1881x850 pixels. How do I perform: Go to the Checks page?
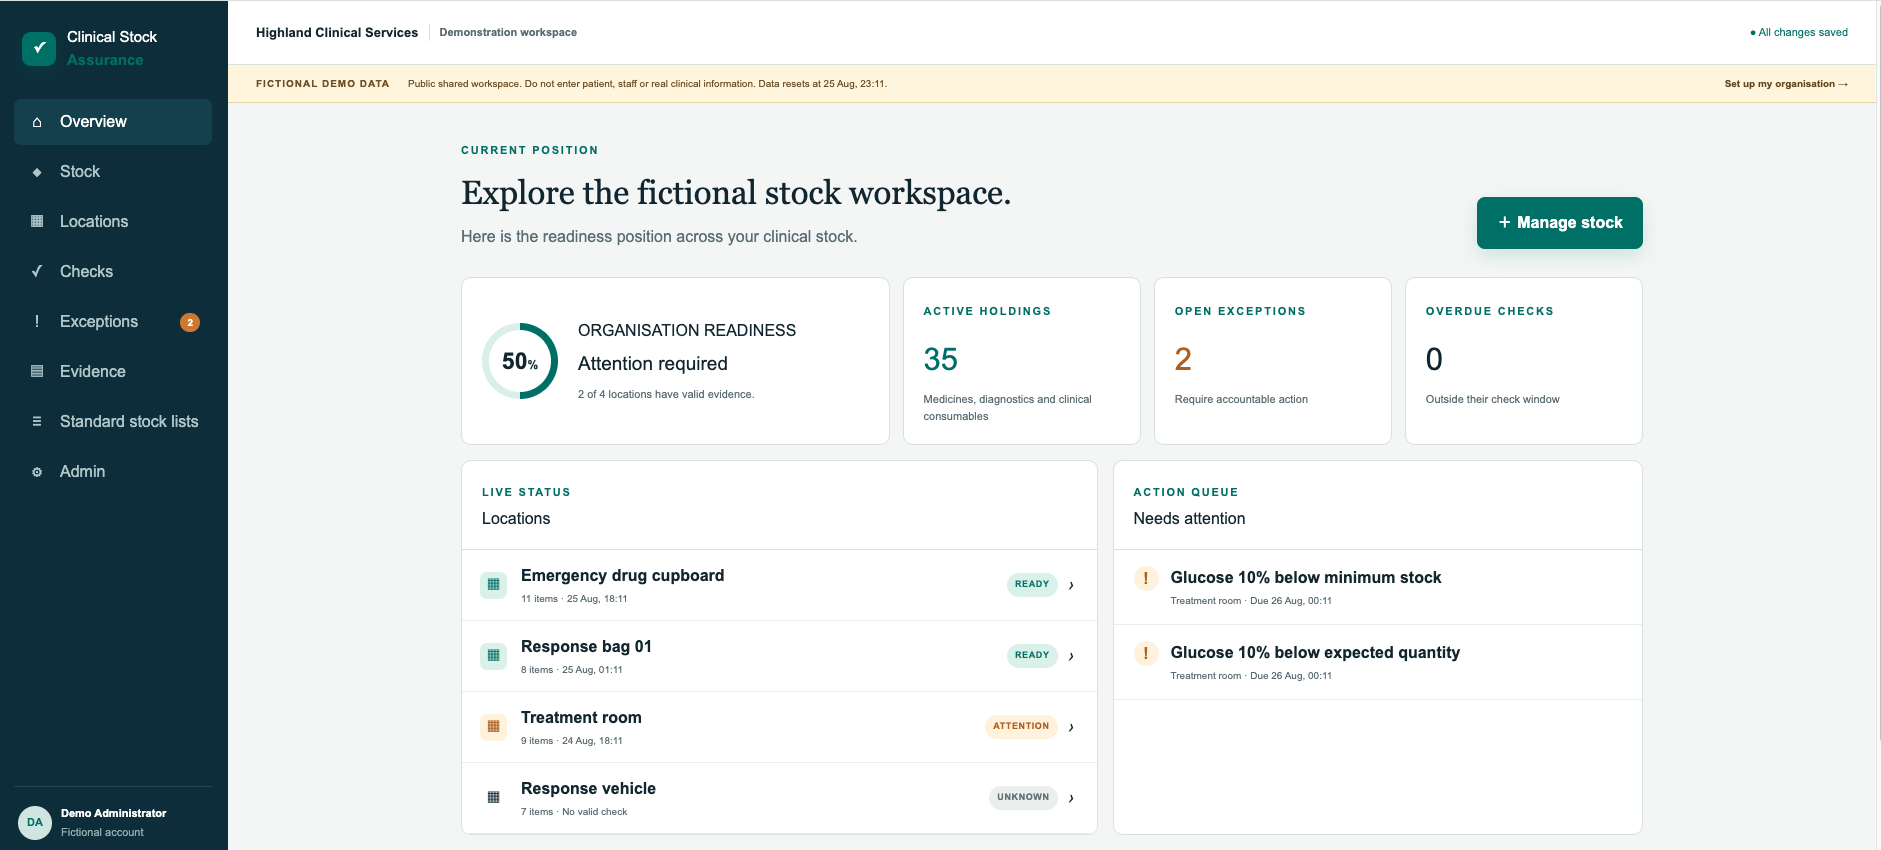pos(113,272)
